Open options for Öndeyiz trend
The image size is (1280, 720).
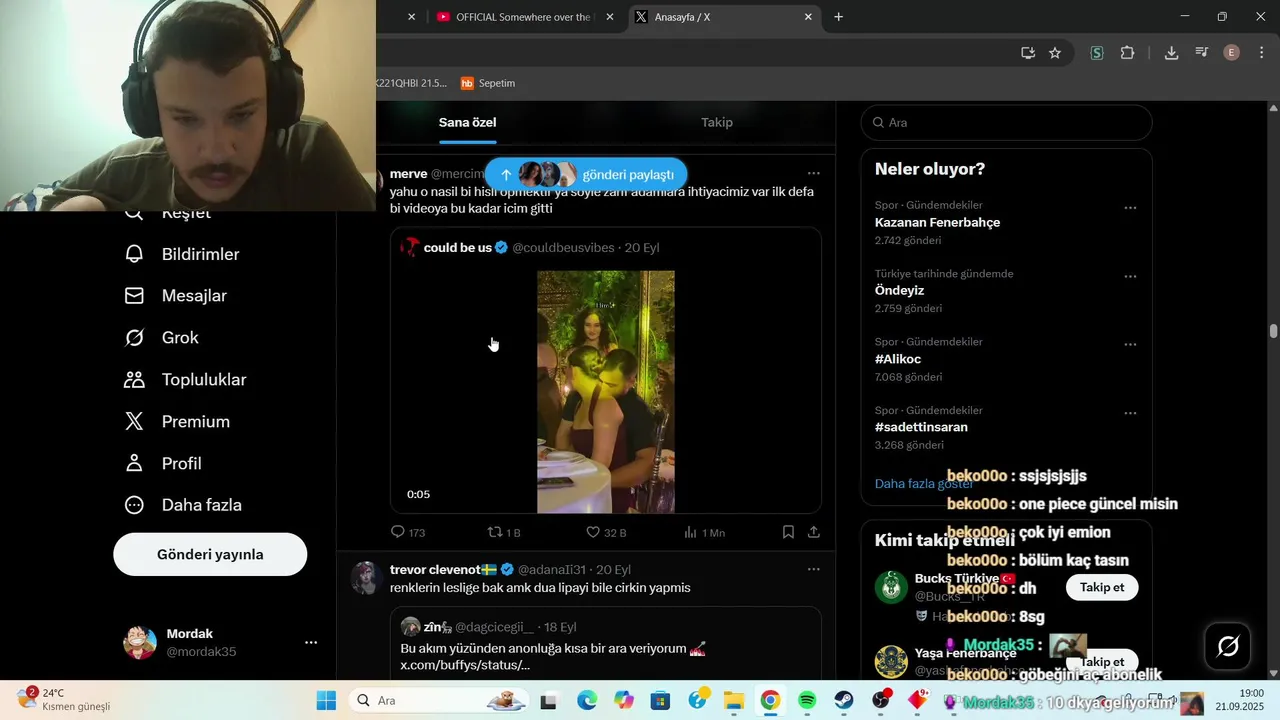pos(1130,276)
